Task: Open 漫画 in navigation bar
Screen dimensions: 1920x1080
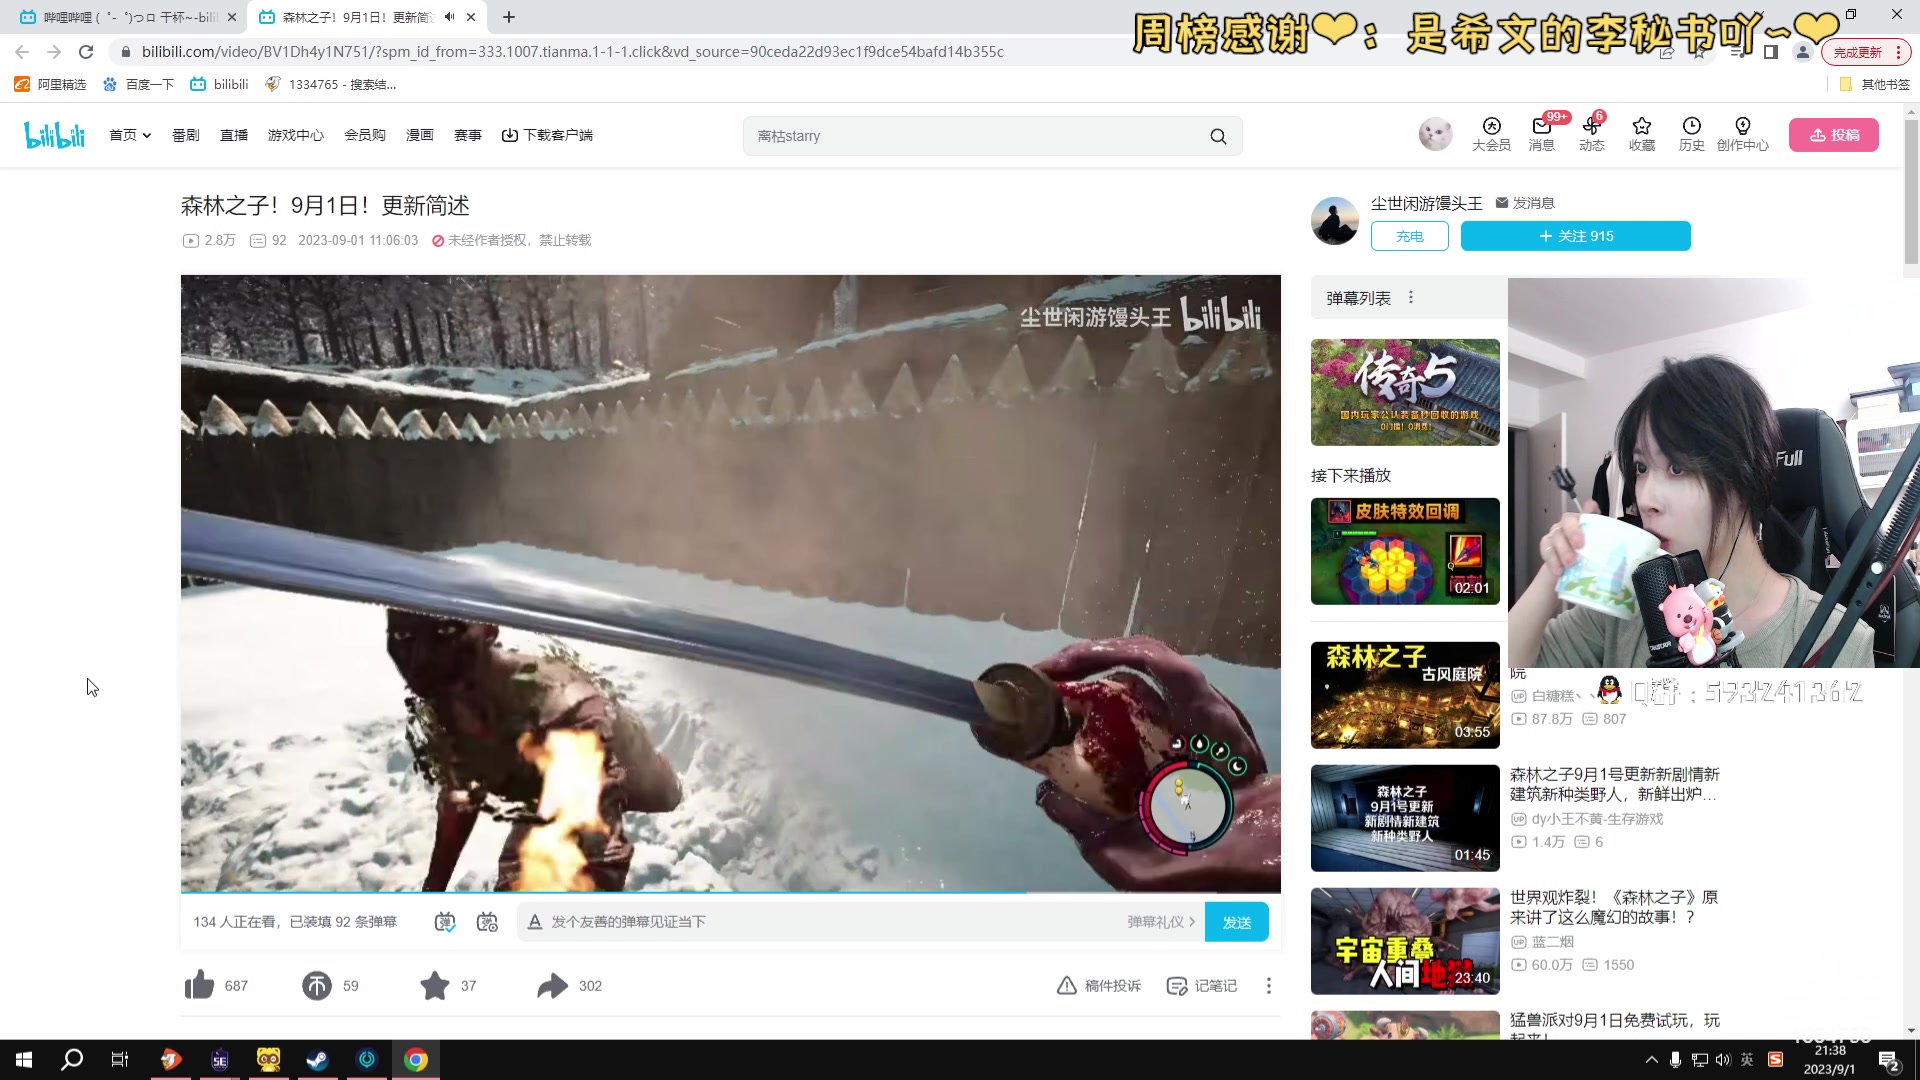Action: pos(420,135)
